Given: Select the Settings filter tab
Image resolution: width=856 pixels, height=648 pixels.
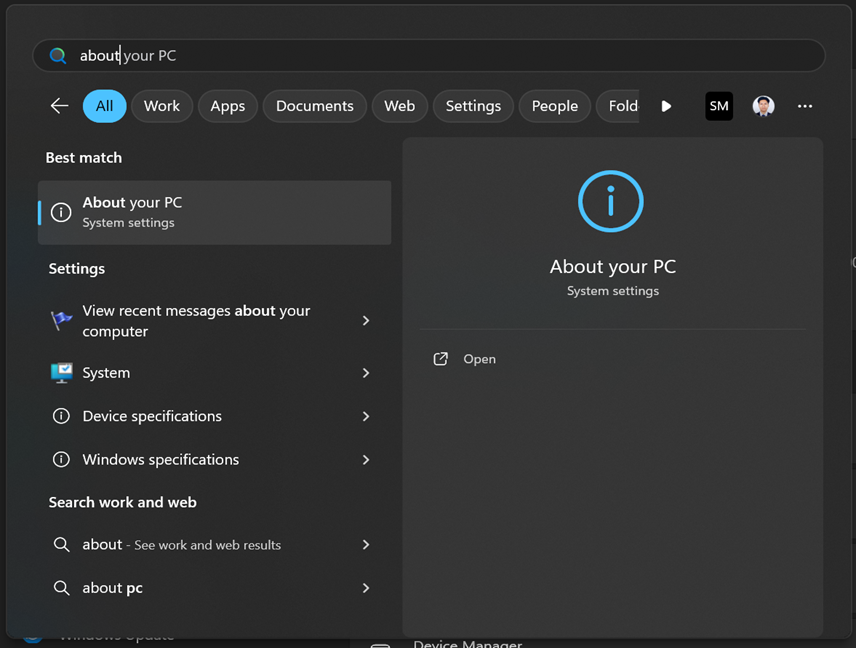Looking at the screenshot, I should tap(473, 106).
